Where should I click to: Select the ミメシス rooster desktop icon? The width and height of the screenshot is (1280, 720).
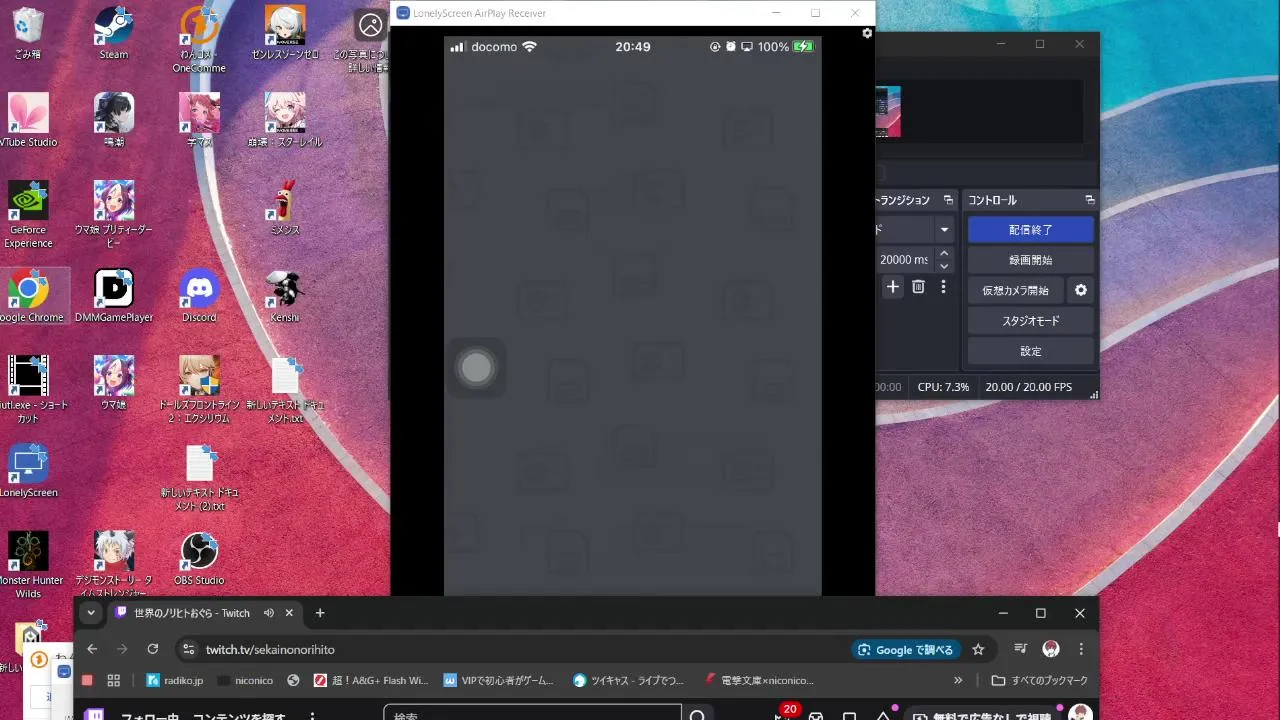tap(285, 208)
